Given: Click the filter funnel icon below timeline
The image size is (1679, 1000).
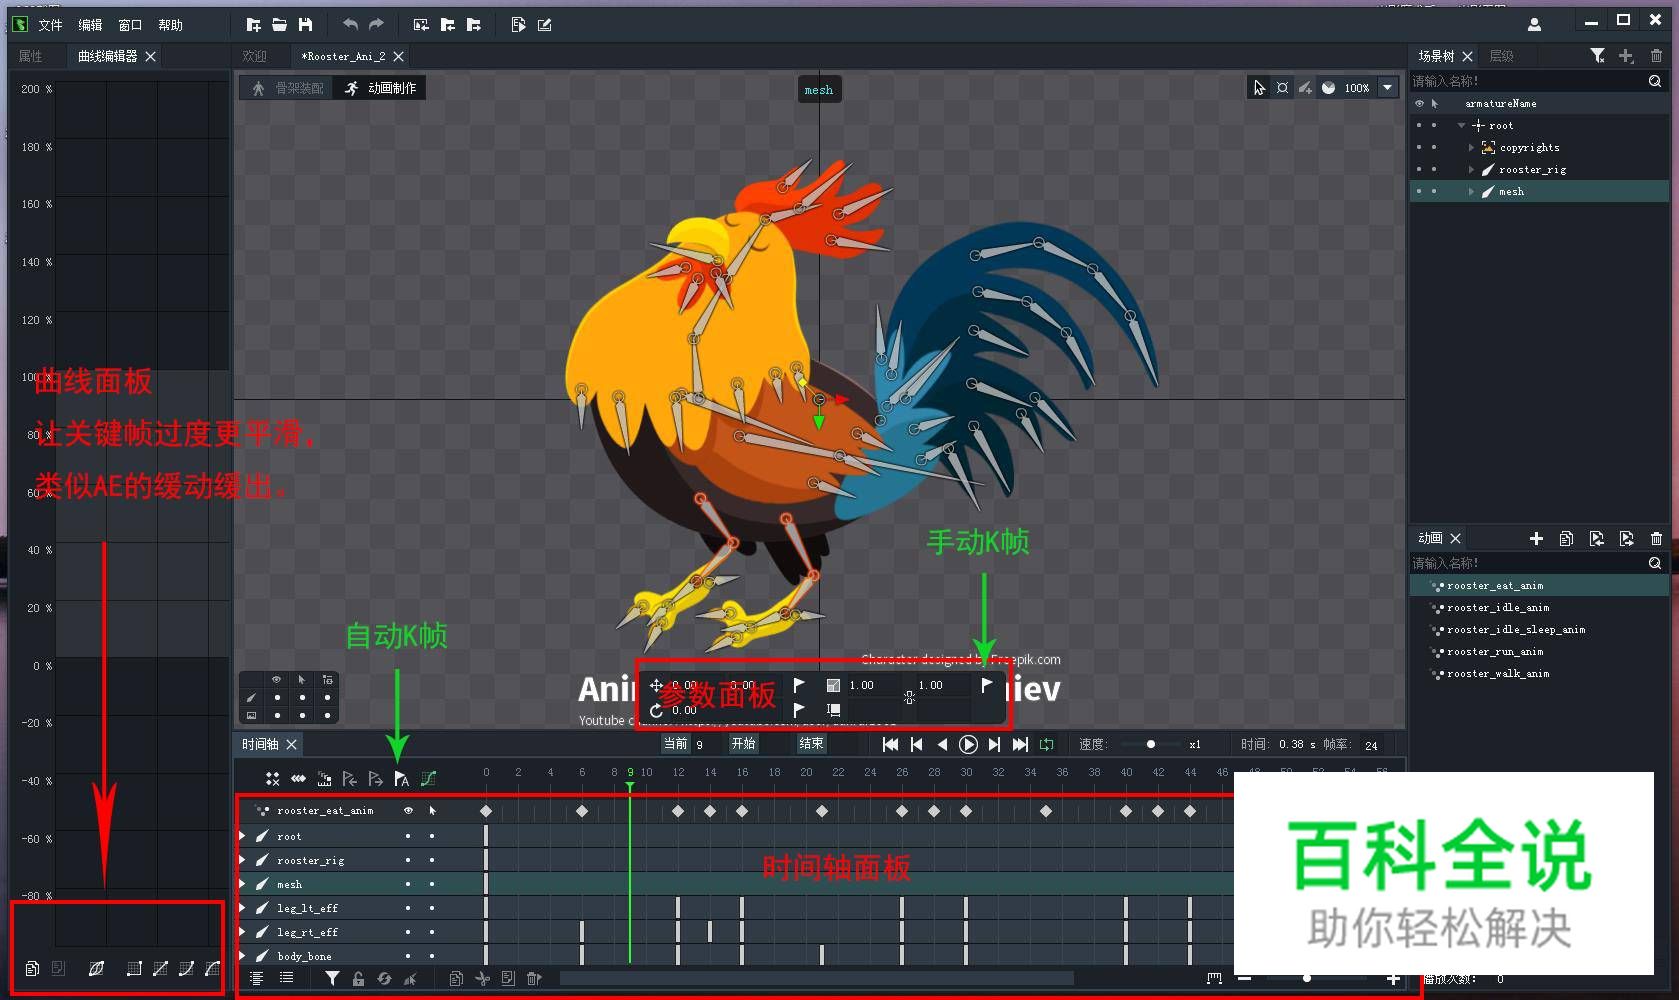Looking at the screenshot, I should click(x=332, y=978).
